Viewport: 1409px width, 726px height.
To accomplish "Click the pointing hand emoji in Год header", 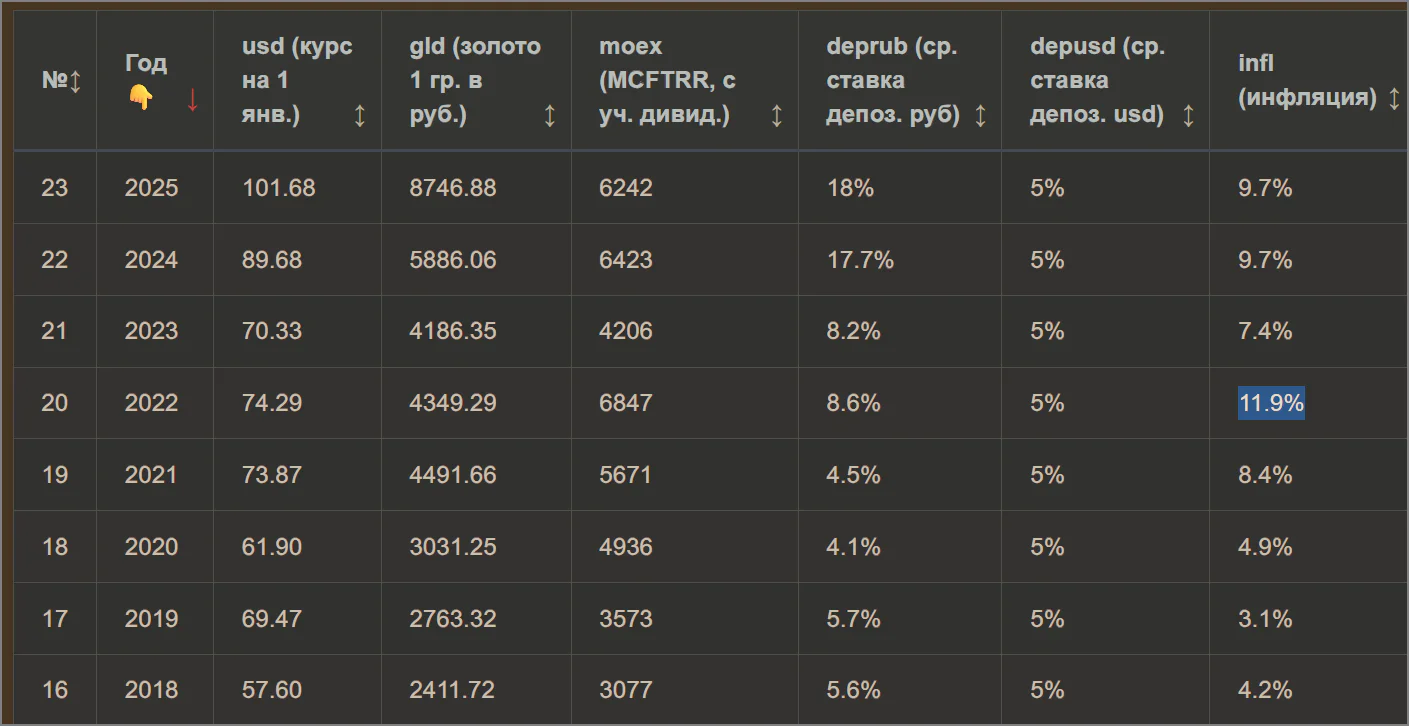I will pos(140,97).
